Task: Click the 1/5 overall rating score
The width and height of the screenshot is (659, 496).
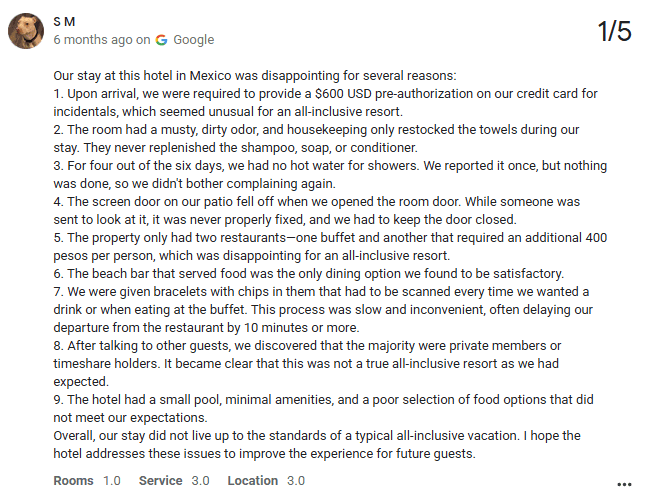Action: (x=614, y=32)
